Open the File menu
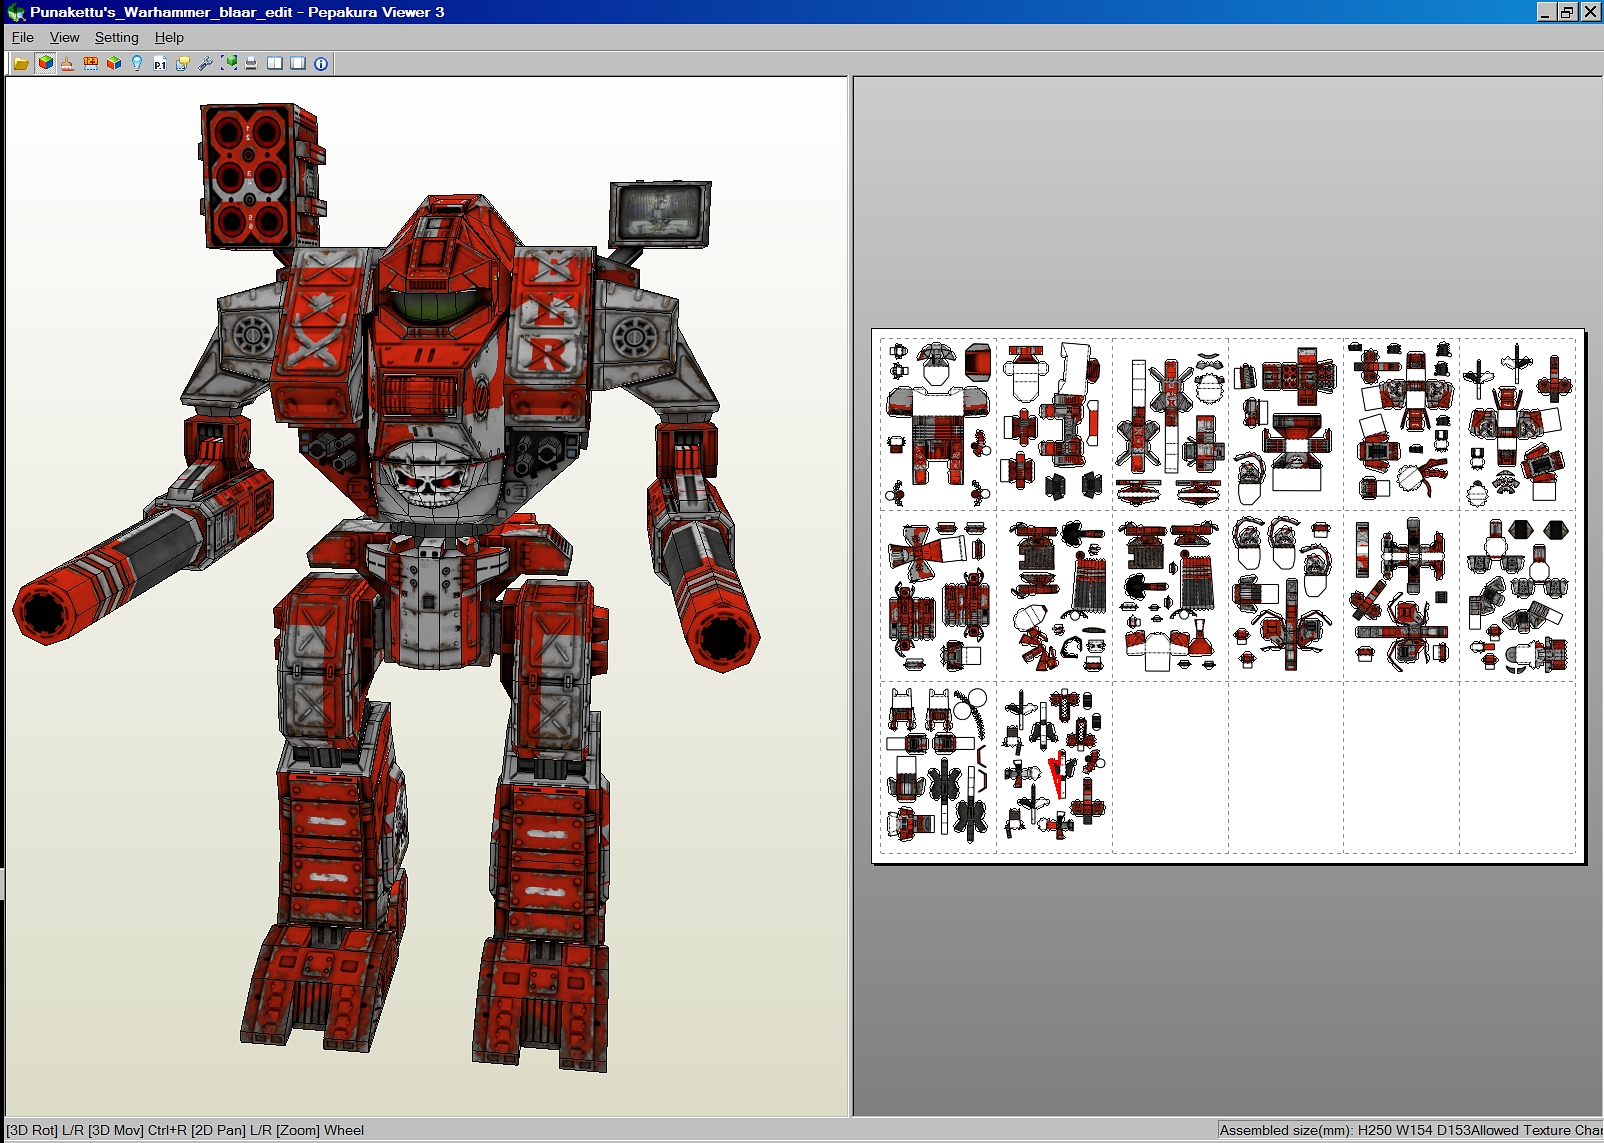The image size is (1604, 1143). coord(23,37)
